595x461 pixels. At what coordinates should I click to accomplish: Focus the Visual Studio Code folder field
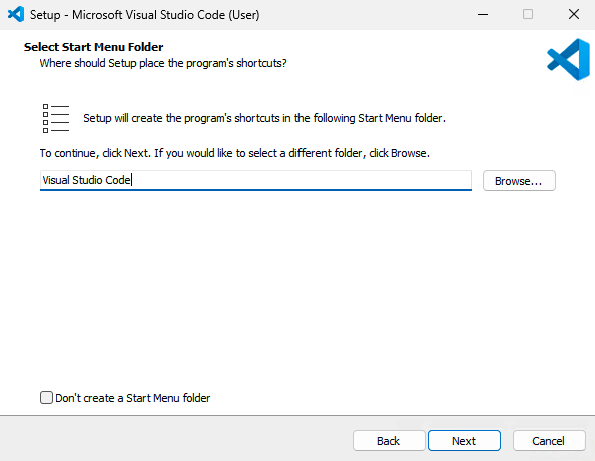click(x=256, y=180)
